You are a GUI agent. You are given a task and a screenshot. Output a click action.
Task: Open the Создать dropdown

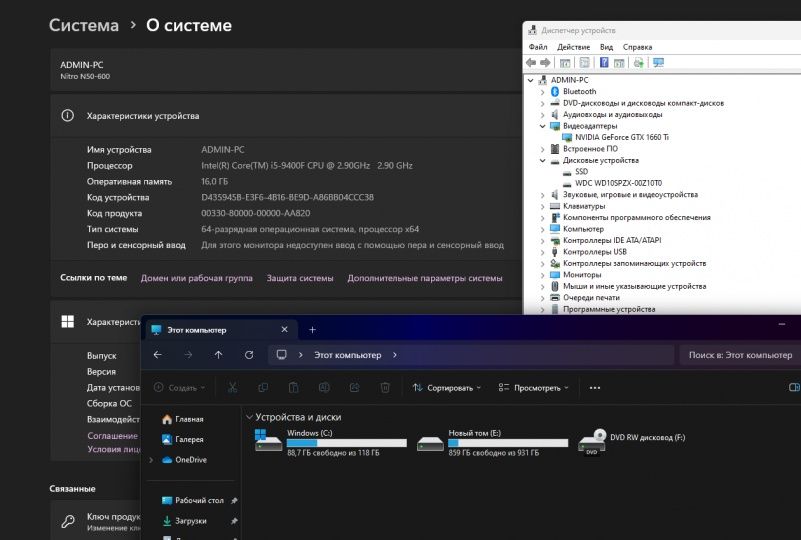179,388
